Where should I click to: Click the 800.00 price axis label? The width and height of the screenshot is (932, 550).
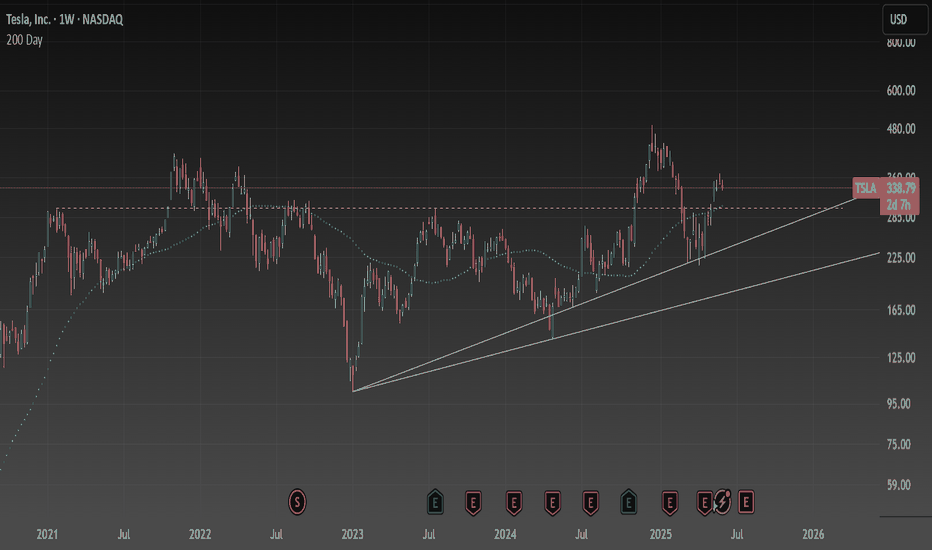pyautogui.click(x=901, y=43)
